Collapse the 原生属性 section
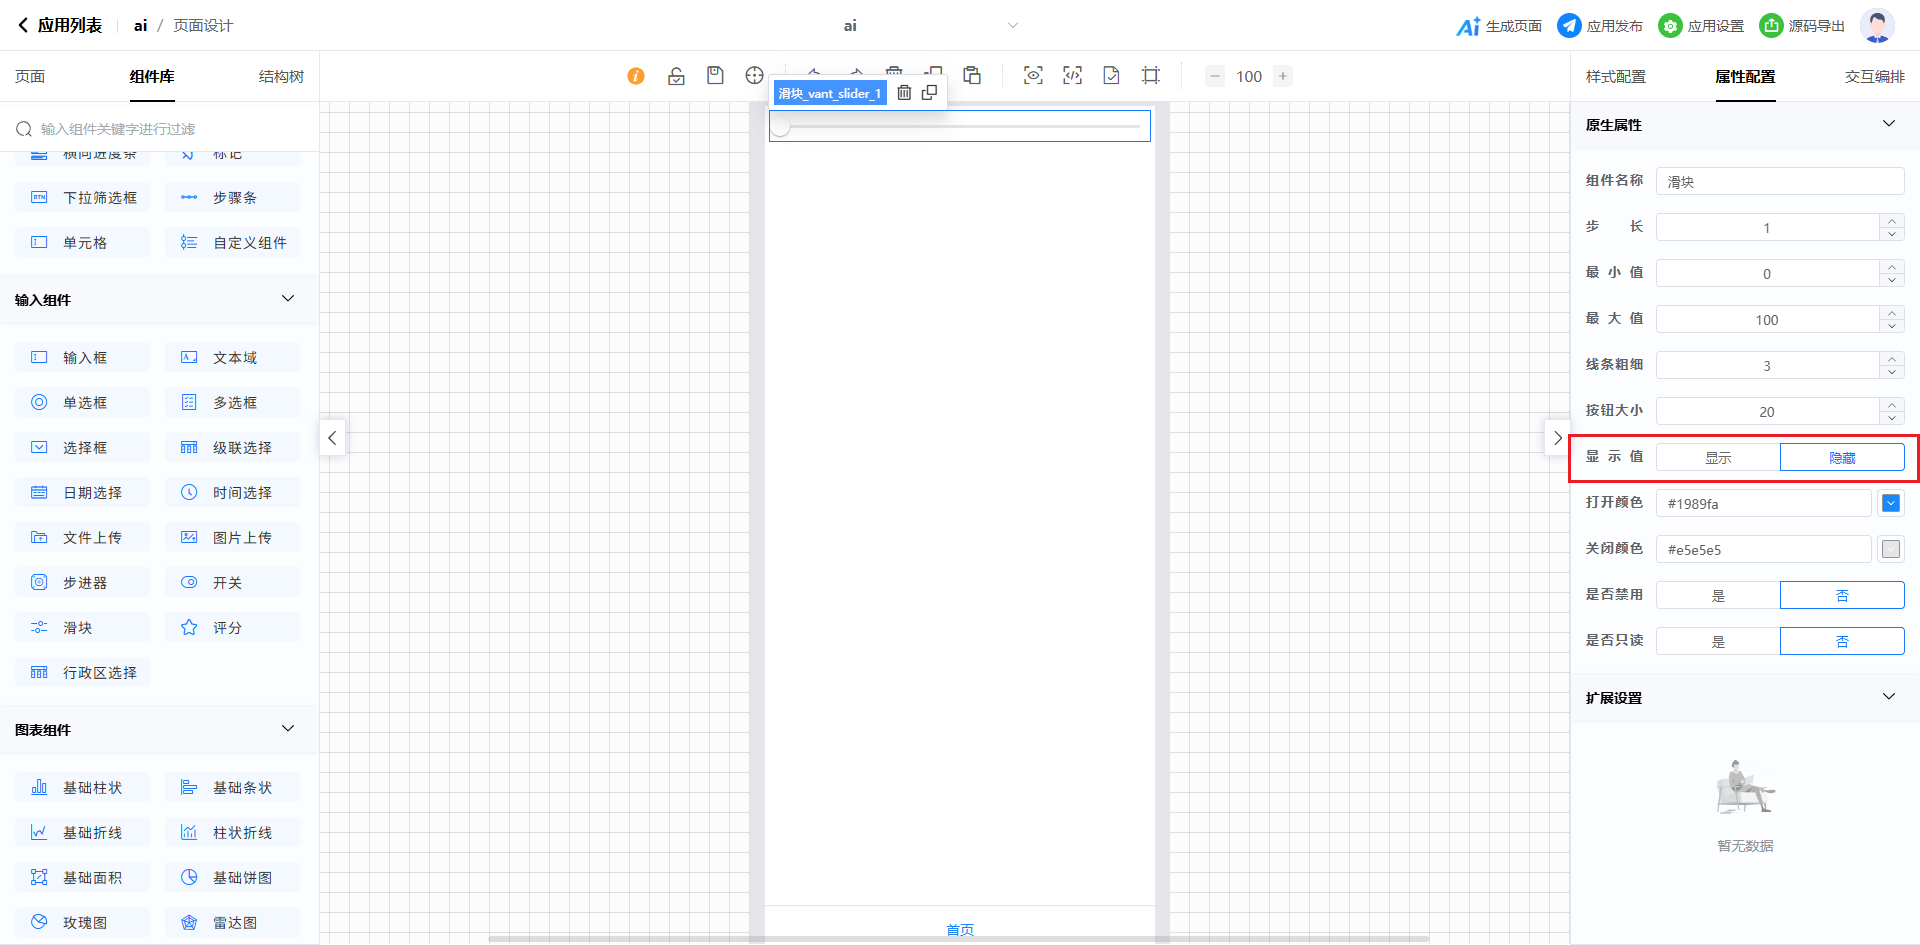The width and height of the screenshot is (1920, 945). 1888,124
